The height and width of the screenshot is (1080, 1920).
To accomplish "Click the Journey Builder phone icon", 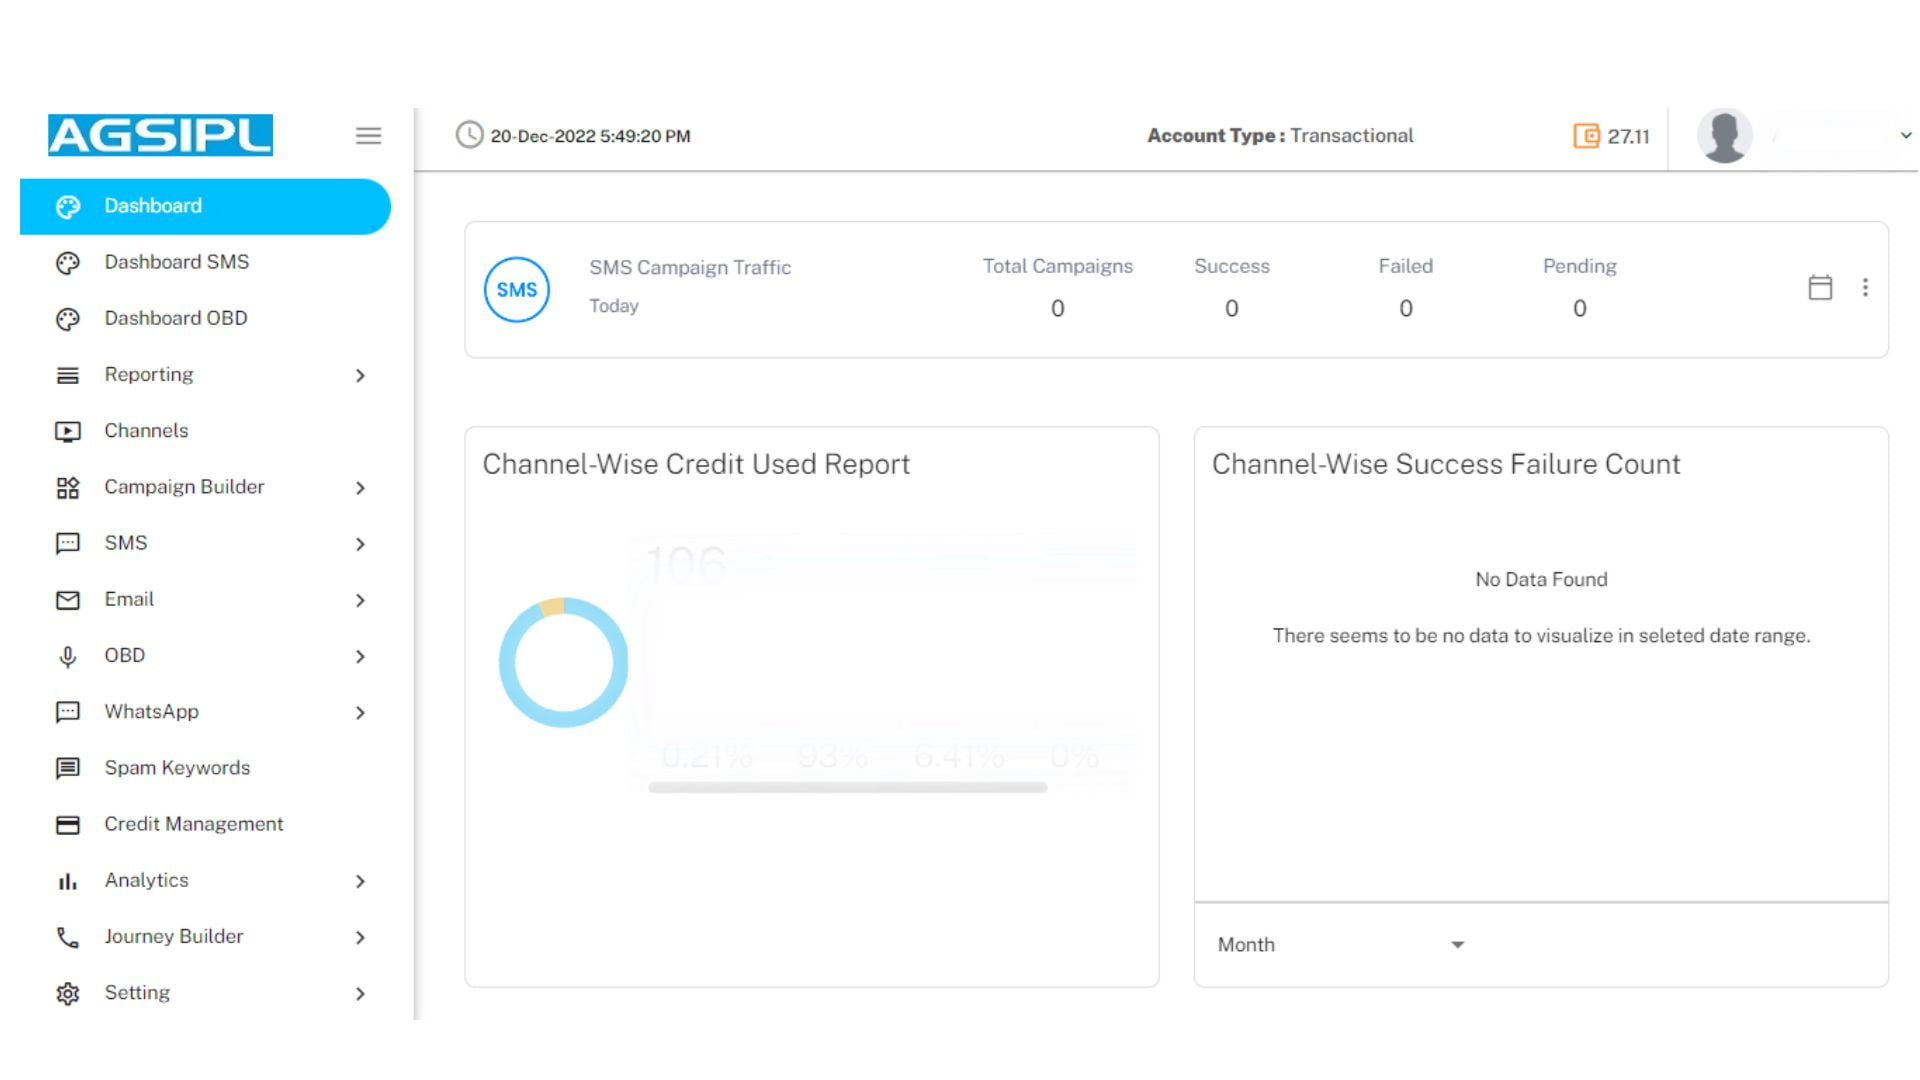I will coord(68,937).
